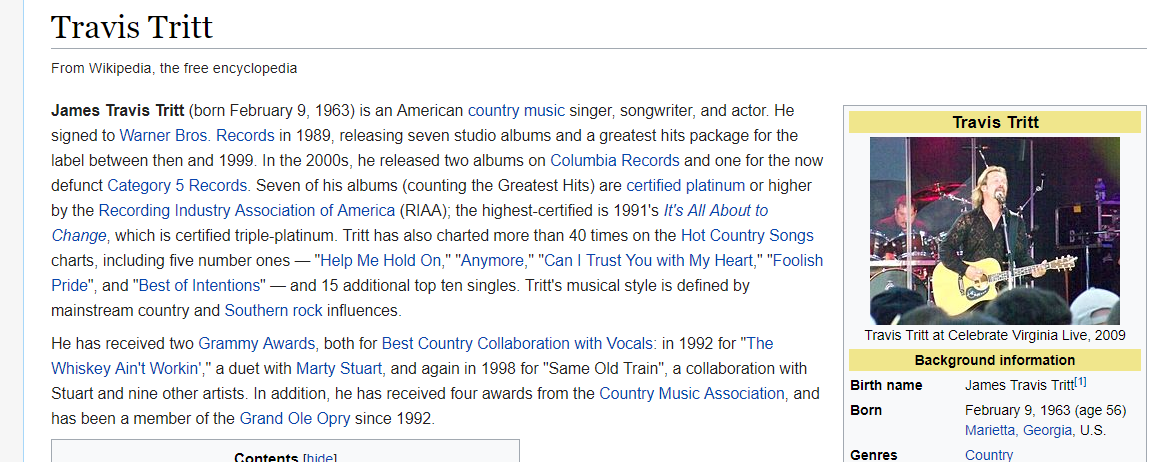
Task: Open the Marty Stuart link
Action: tap(340, 368)
